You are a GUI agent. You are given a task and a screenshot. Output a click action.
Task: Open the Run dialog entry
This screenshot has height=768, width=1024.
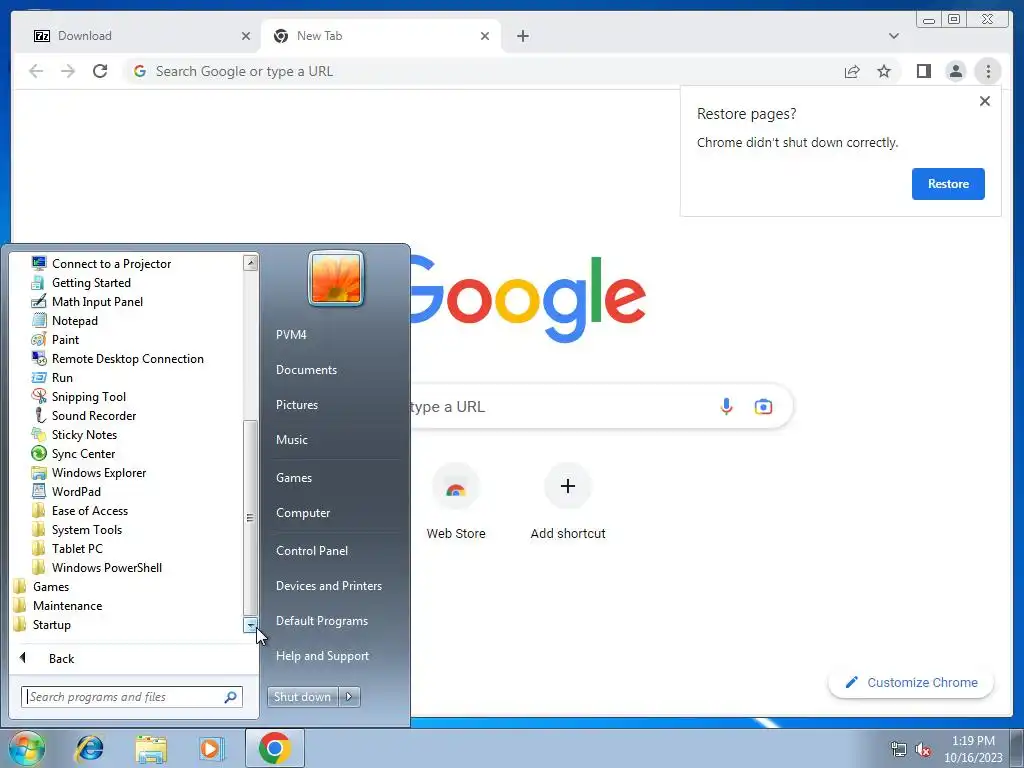point(52,377)
